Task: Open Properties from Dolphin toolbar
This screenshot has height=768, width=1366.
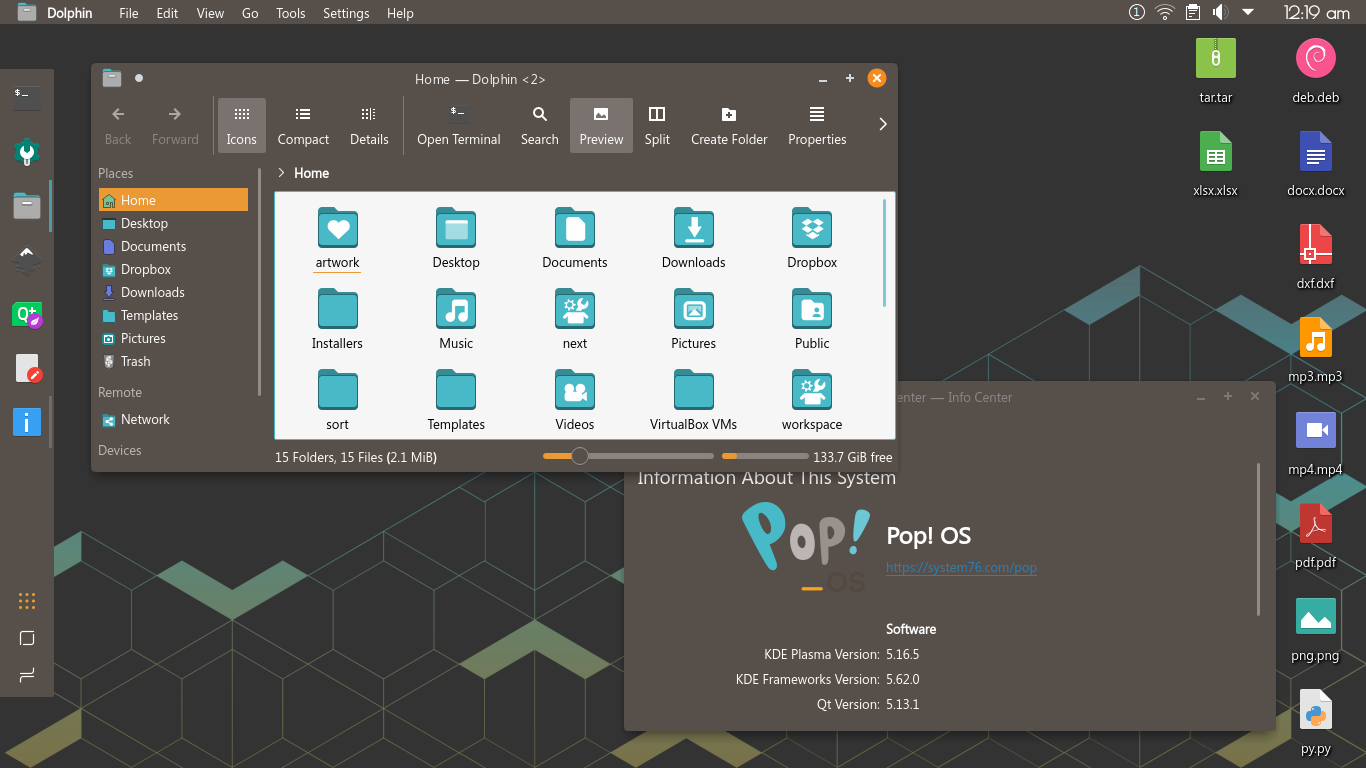Action: (x=817, y=125)
